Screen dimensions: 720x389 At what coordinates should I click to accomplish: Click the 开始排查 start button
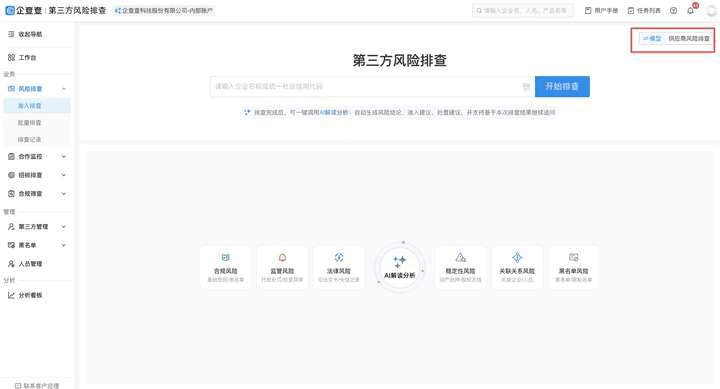click(562, 86)
